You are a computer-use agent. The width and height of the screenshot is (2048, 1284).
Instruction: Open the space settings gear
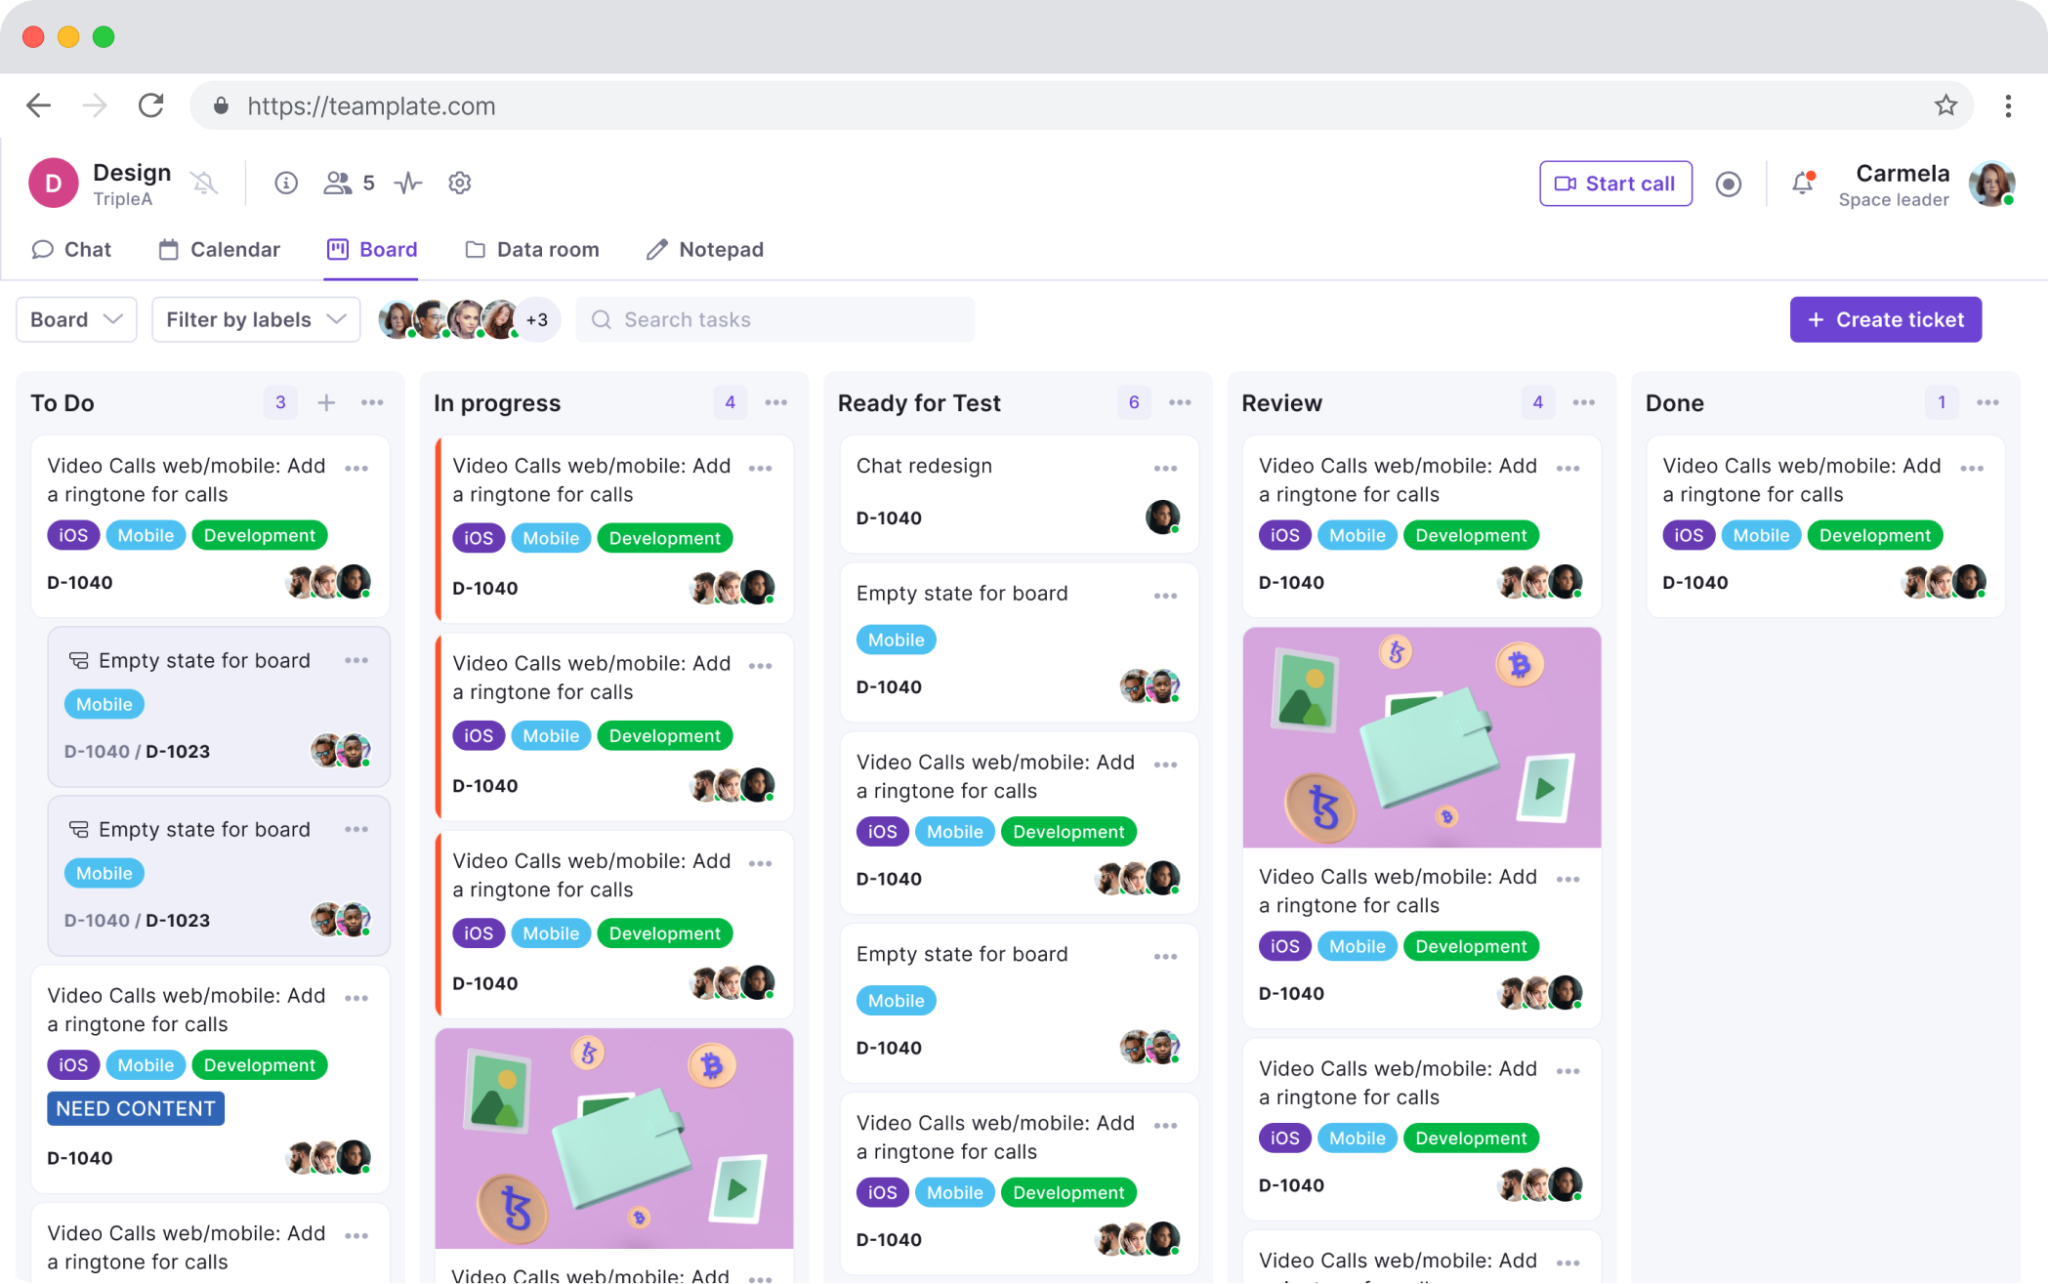click(459, 183)
